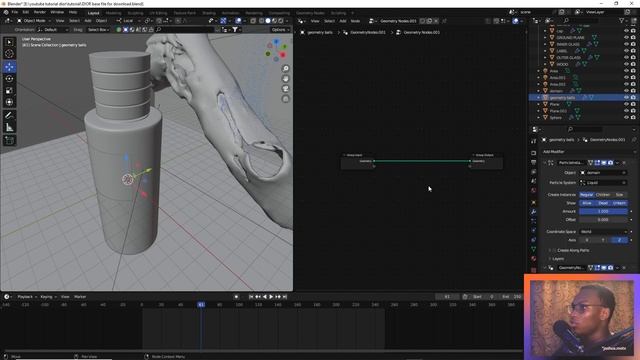Image resolution: width=640 pixels, height=360 pixels.
Task: Select the Select Box tool in viewport toolbar
Action: [x=9, y=42]
